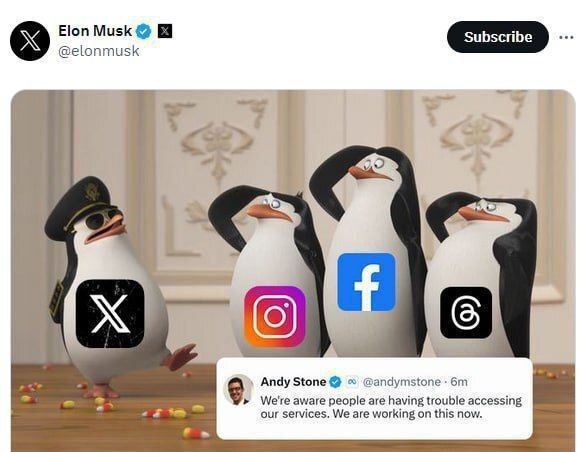Open the penguin meme image
This screenshot has height=452, width=586.
coord(293,271)
